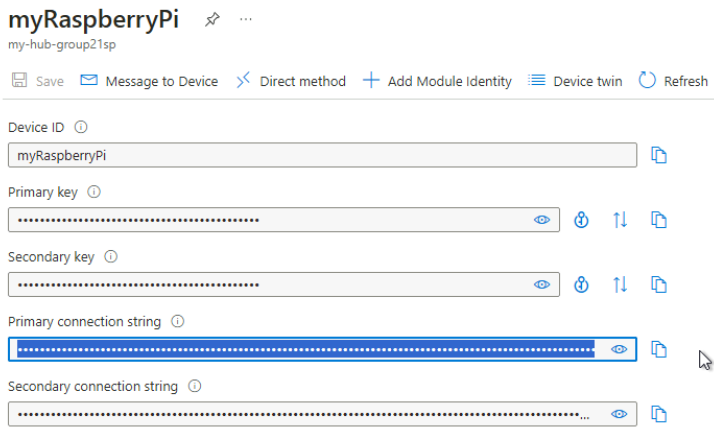
Task: Click inside the Secondary key field
Action: click(284, 284)
